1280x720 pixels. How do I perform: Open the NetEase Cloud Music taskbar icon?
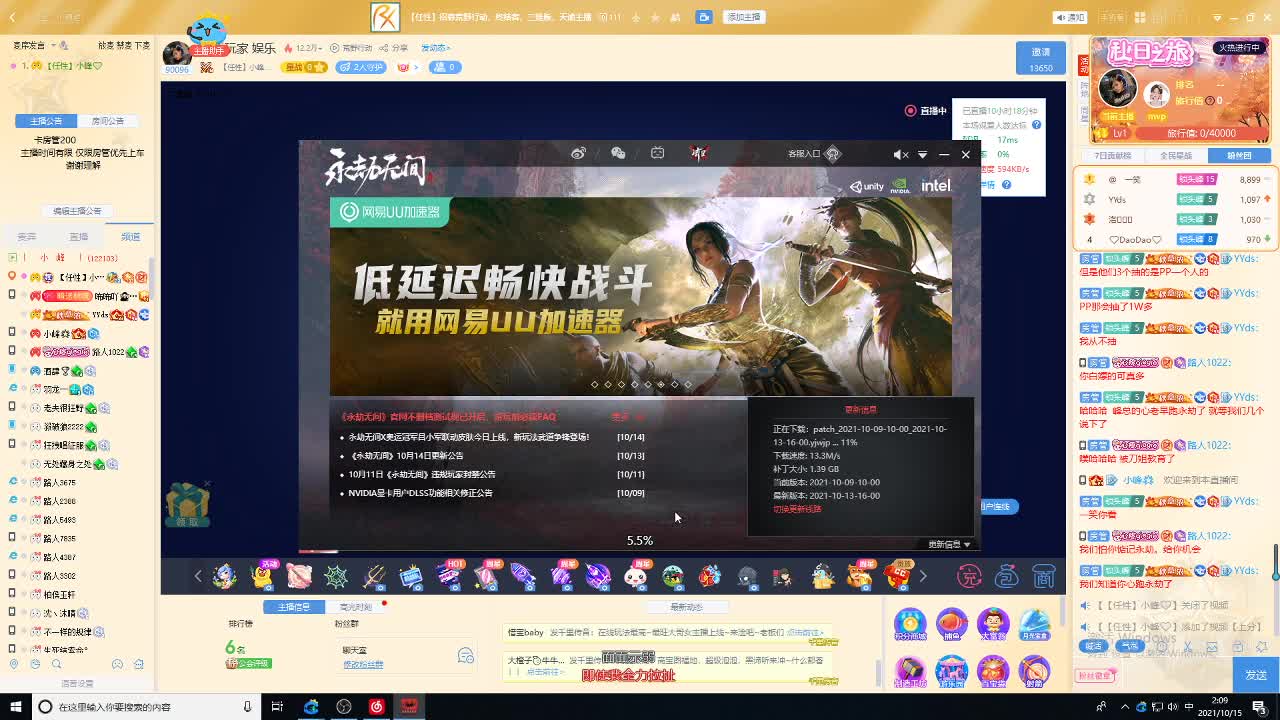[376, 707]
